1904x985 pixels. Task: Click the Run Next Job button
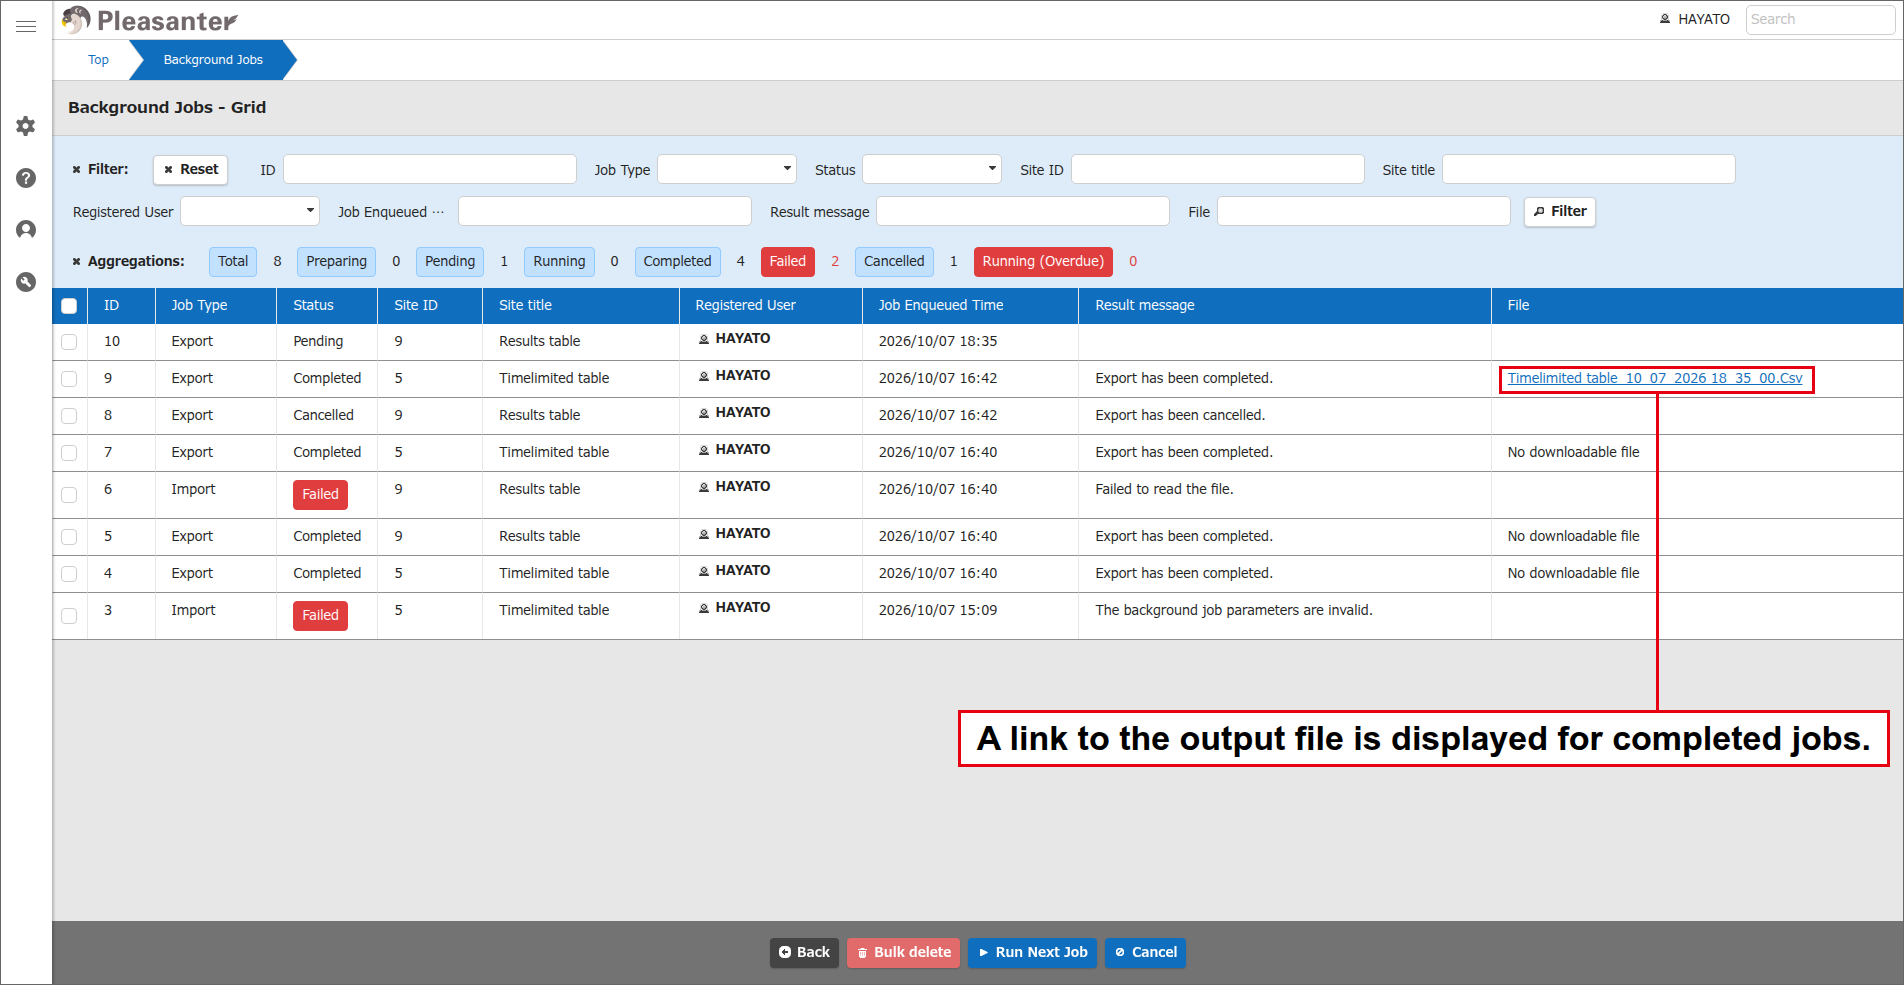coord(1033,952)
